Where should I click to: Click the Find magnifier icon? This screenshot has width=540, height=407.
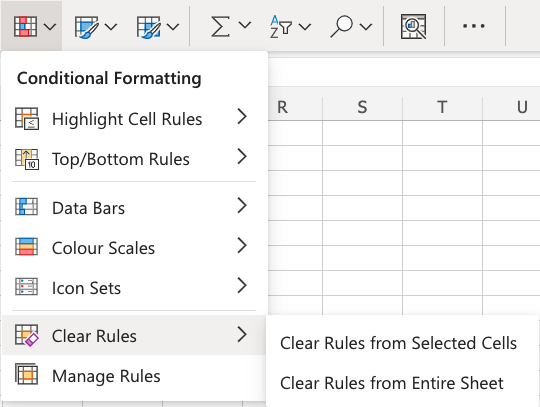point(342,27)
